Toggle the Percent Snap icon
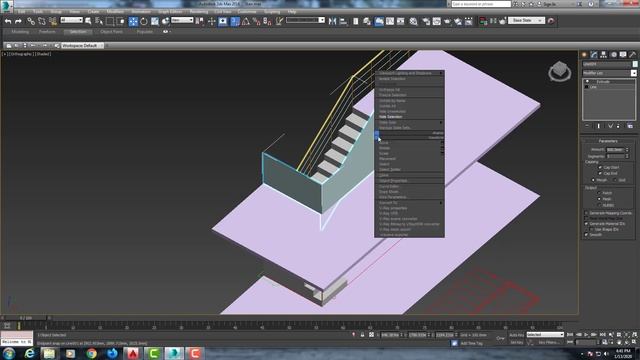The height and width of the screenshot is (360, 640). 256,21
